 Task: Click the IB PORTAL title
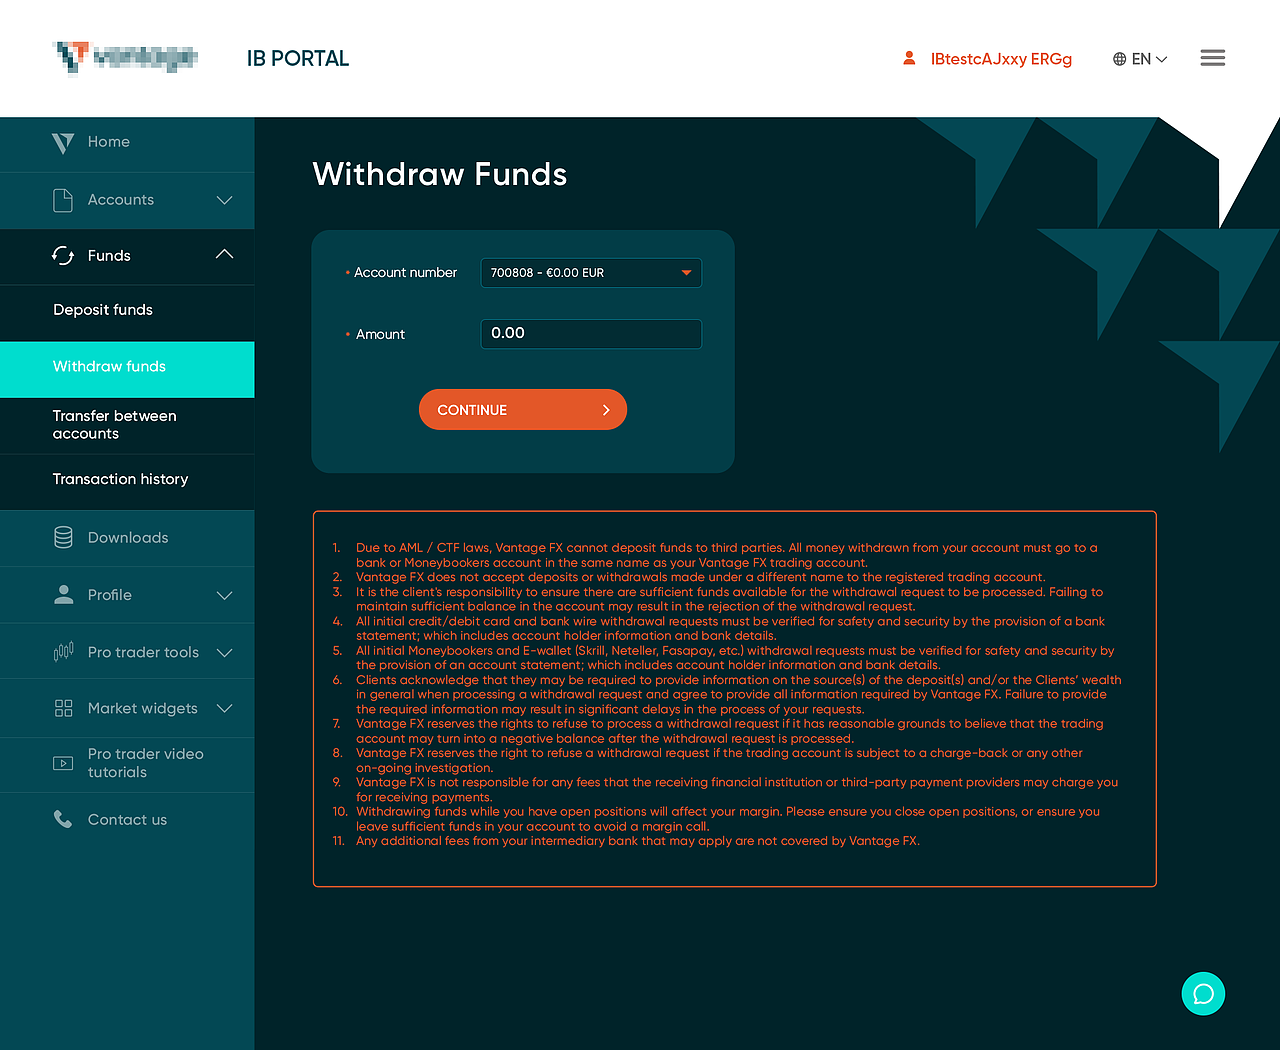coord(298,59)
